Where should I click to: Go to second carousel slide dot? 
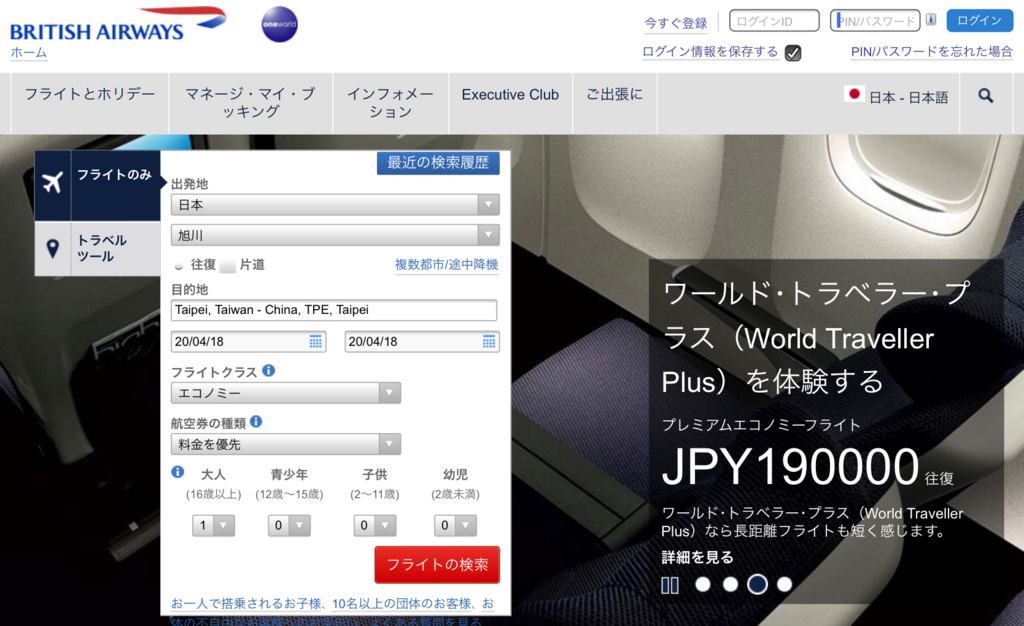730,584
